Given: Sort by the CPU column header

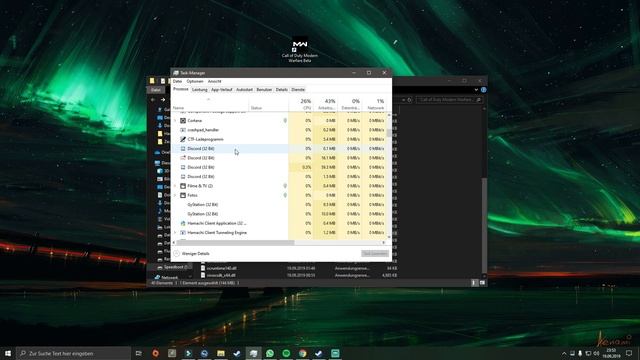Looking at the screenshot, I should coord(301,104).
